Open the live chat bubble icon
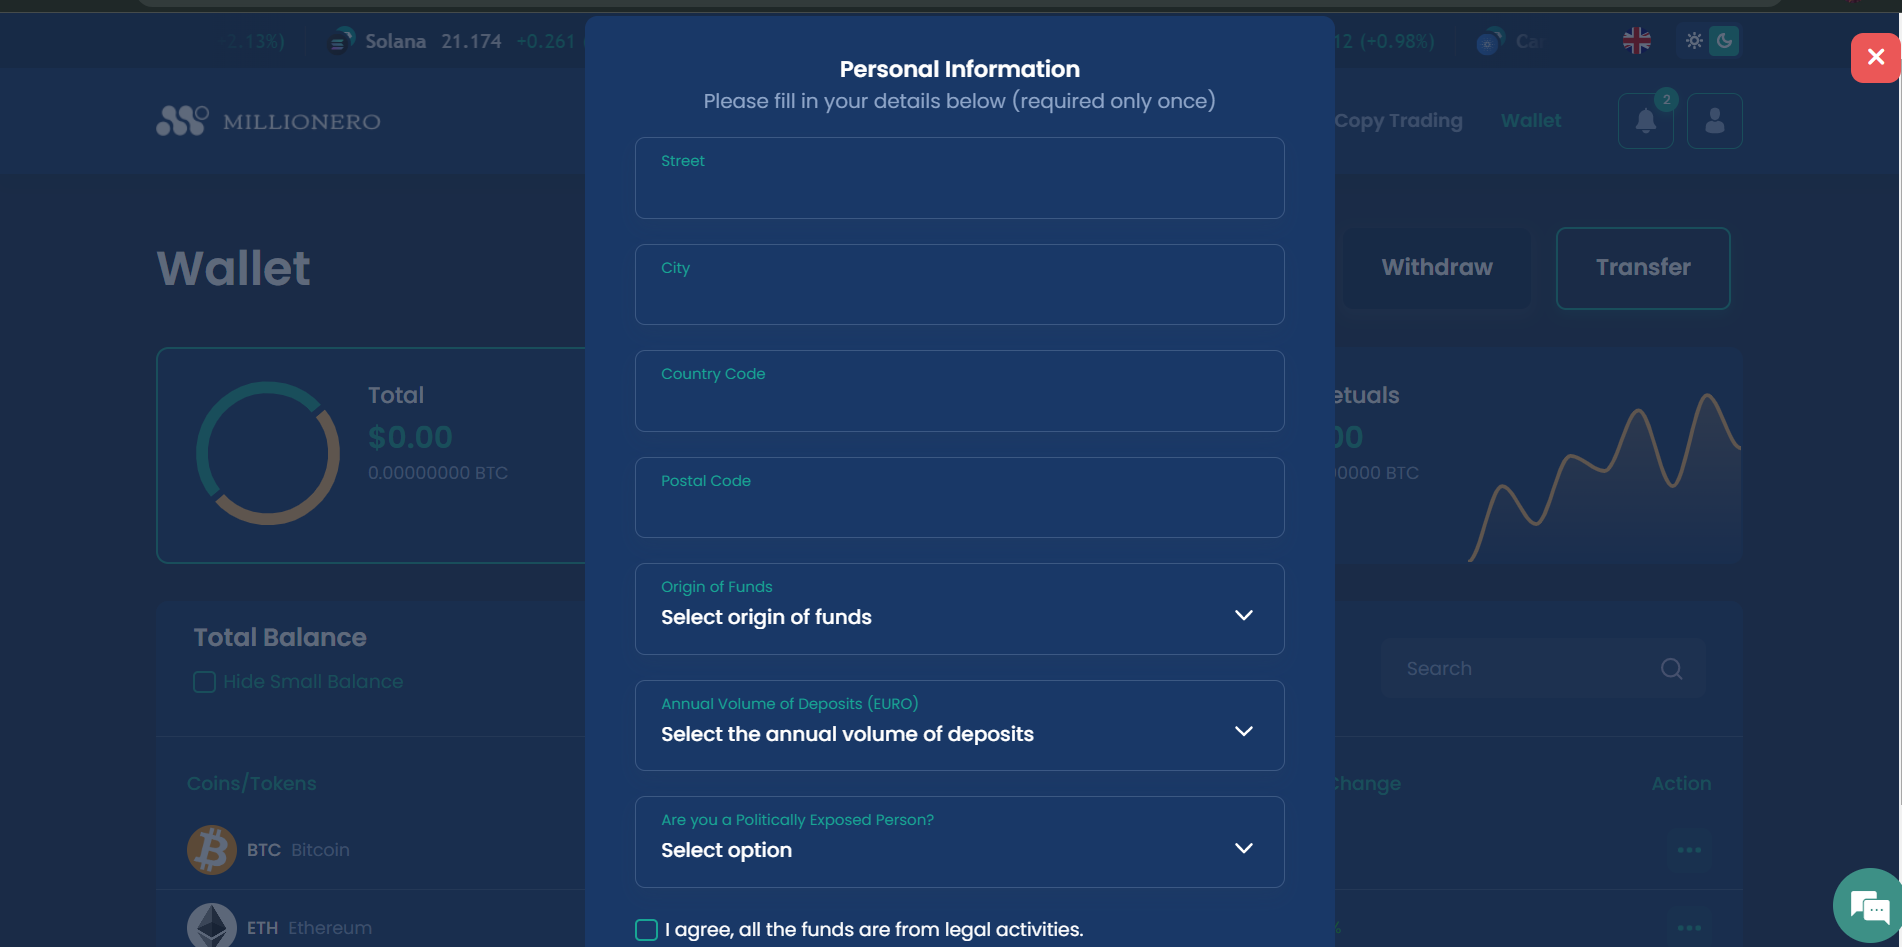Screen dimensions: 1902x947 [x=1868, y=906]
